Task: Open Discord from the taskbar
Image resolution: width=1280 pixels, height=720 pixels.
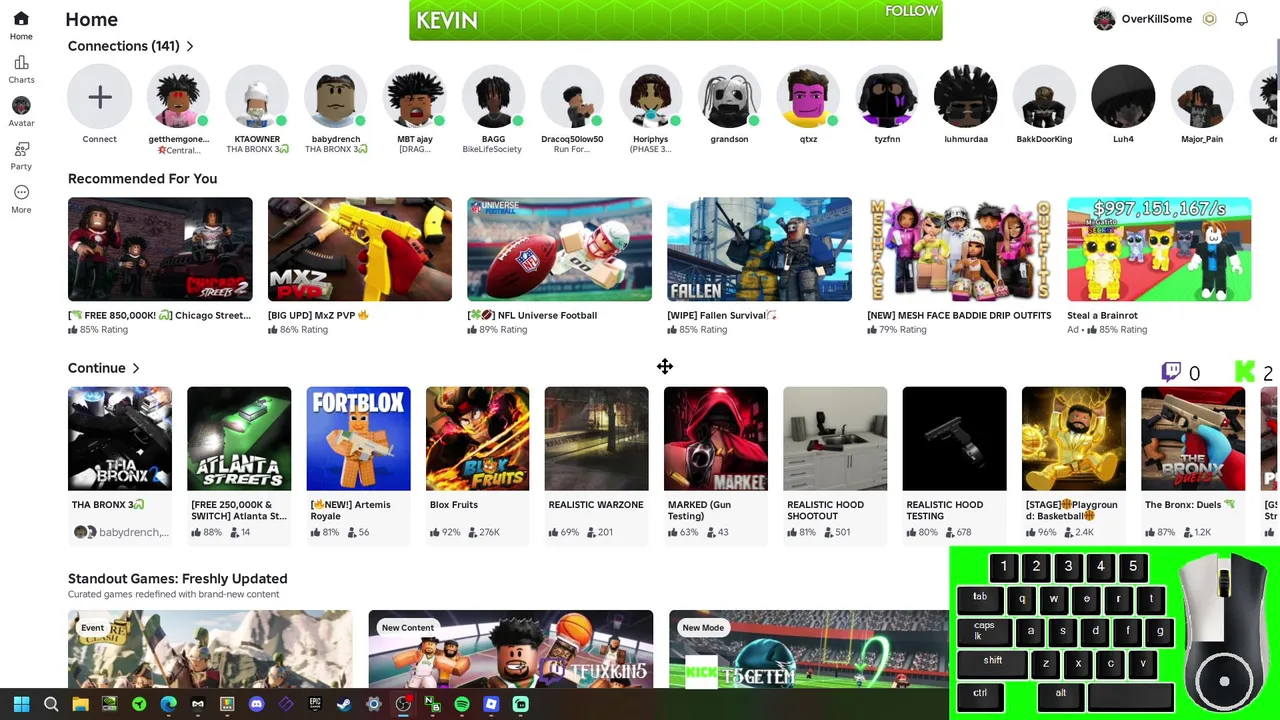Action: 256,704
